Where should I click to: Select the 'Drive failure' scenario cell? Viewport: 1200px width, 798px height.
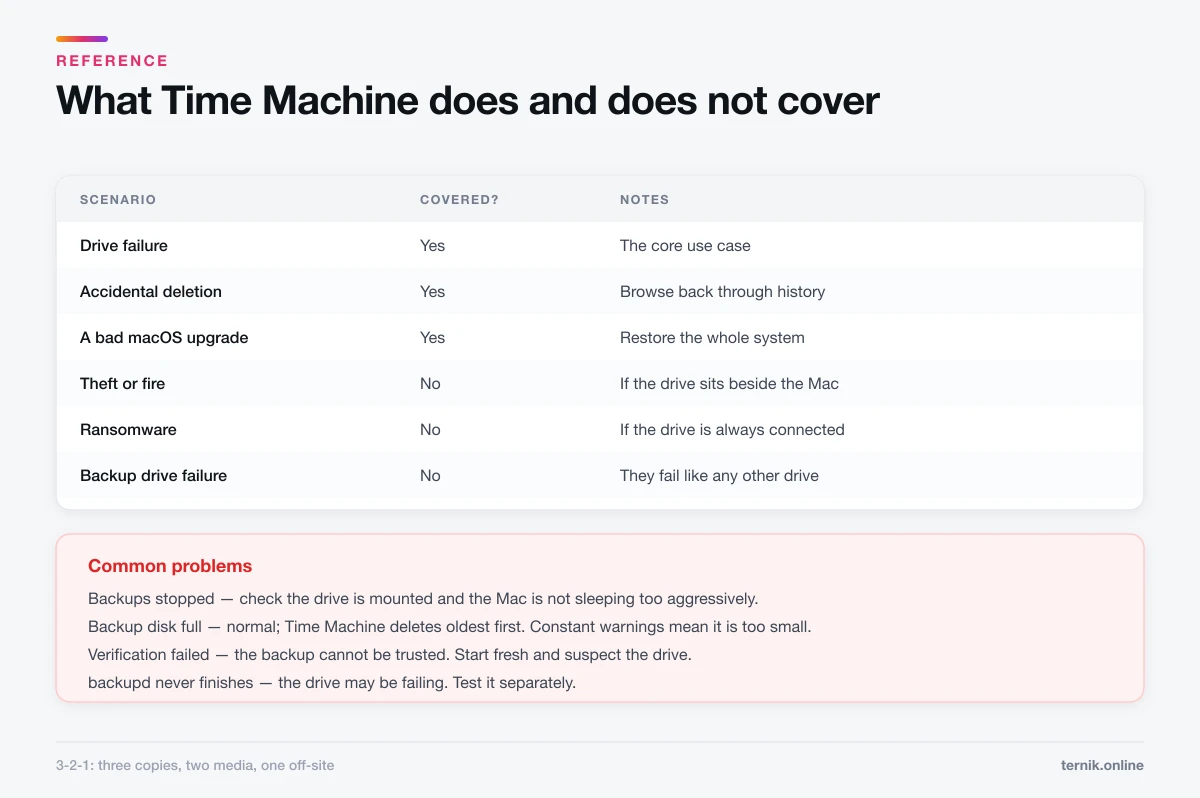124,246
